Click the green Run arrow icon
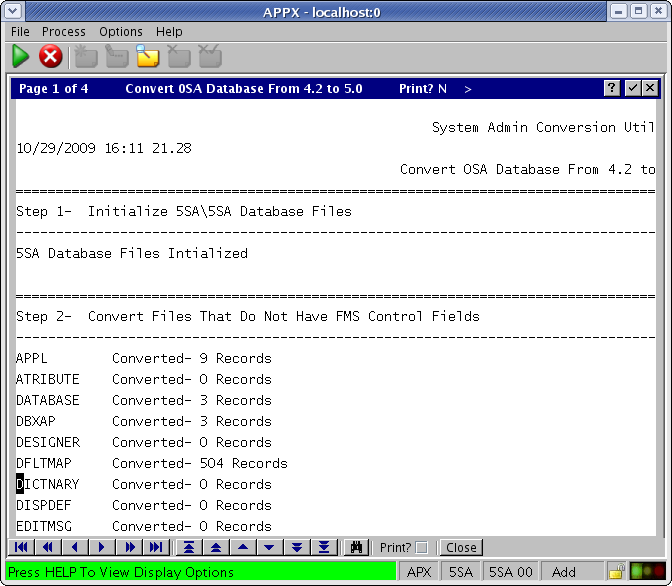Viewport: 672px width, 586px height. pyautogui.click(x=20, y=57)
